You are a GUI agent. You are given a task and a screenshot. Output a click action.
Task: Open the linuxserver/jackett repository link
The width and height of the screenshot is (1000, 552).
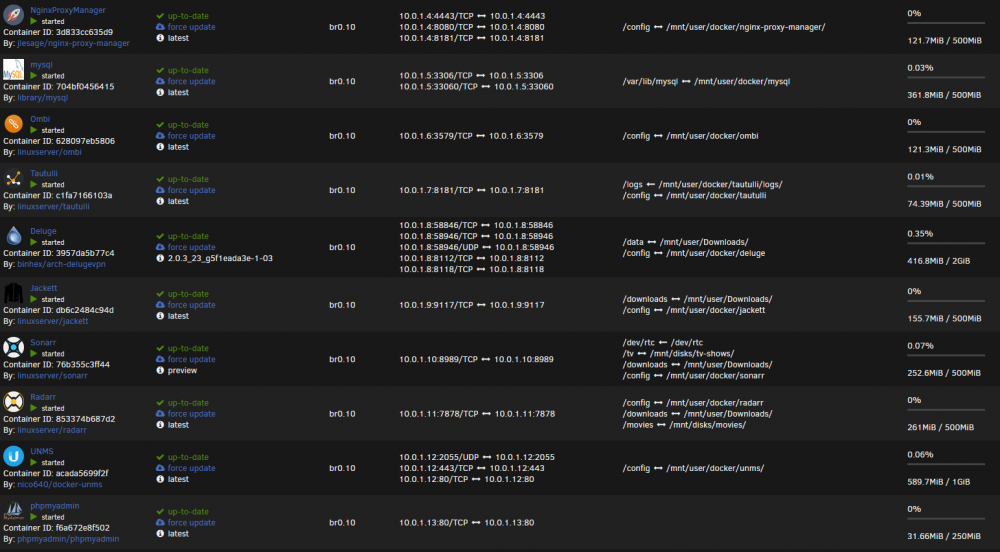(x=53, y=321)
